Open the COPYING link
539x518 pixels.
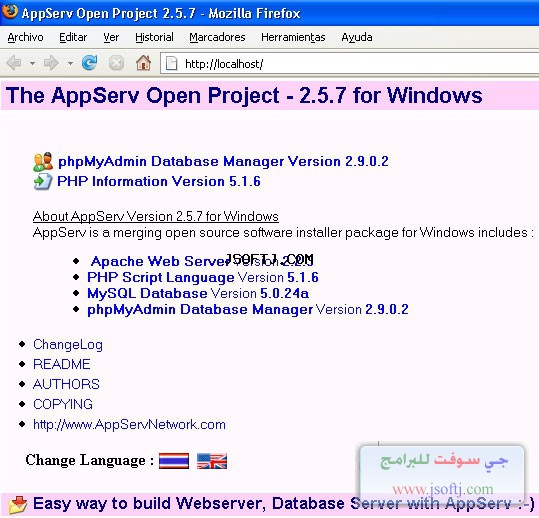(63, 404)
